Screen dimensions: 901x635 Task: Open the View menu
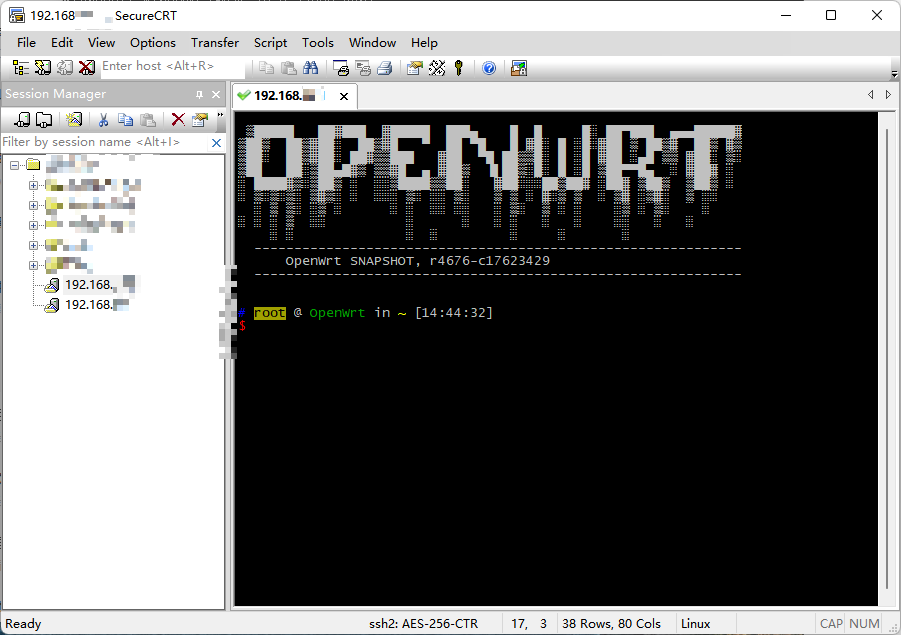(x=101, y=43)
